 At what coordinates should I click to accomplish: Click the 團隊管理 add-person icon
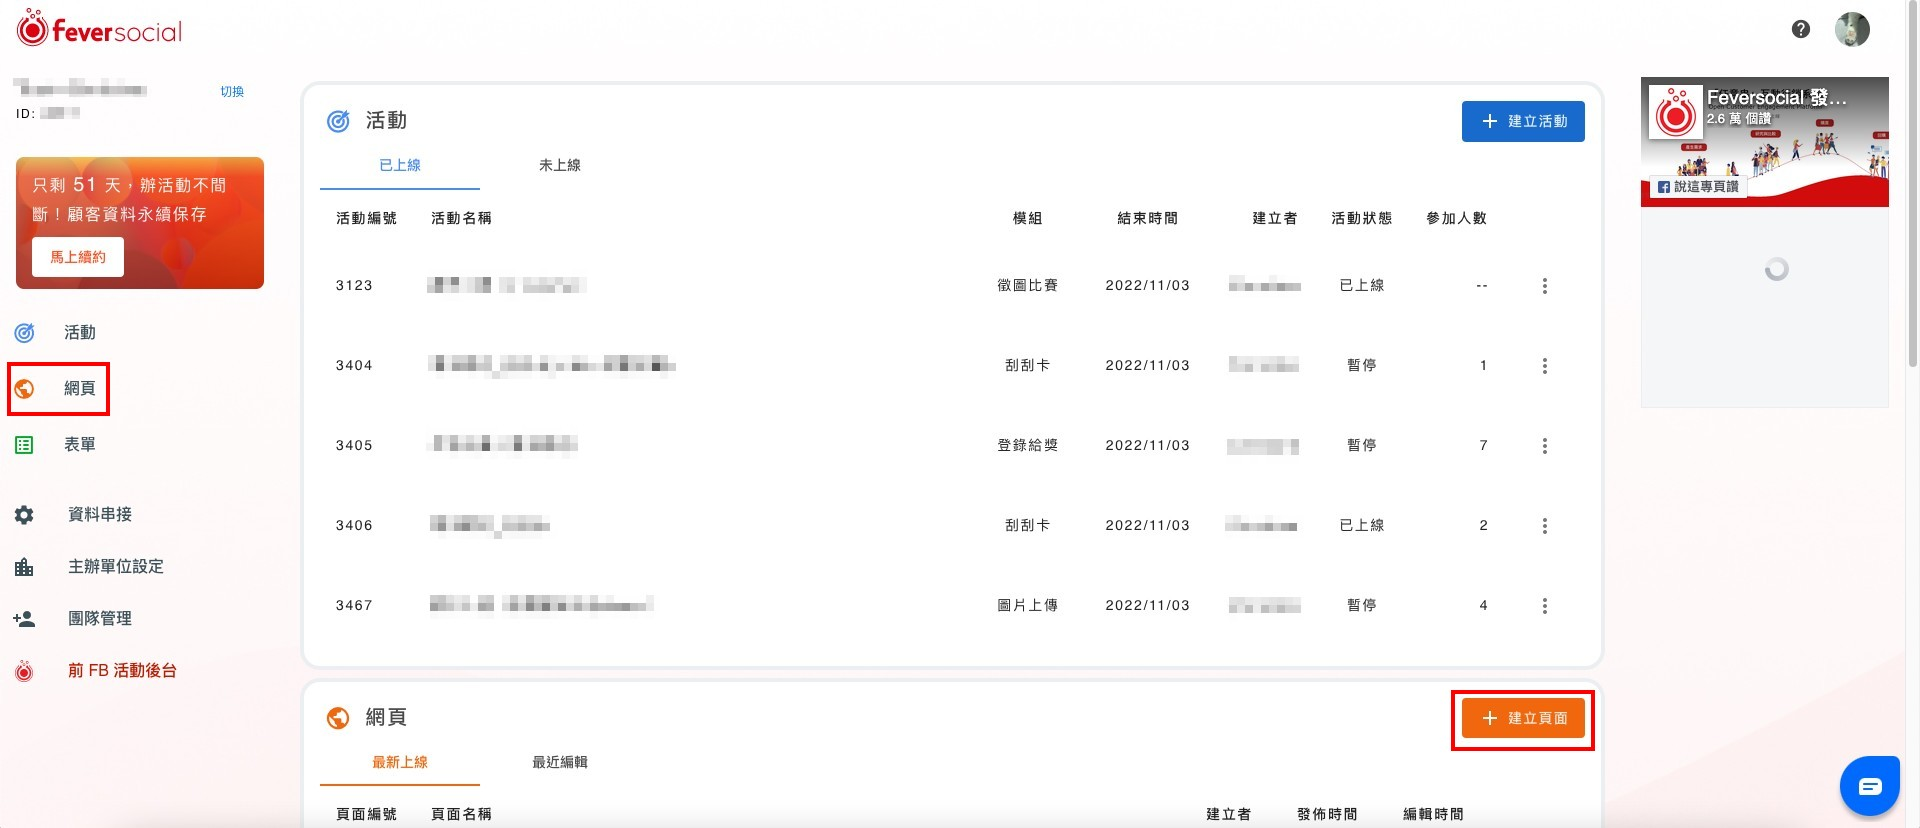[24, 619]
